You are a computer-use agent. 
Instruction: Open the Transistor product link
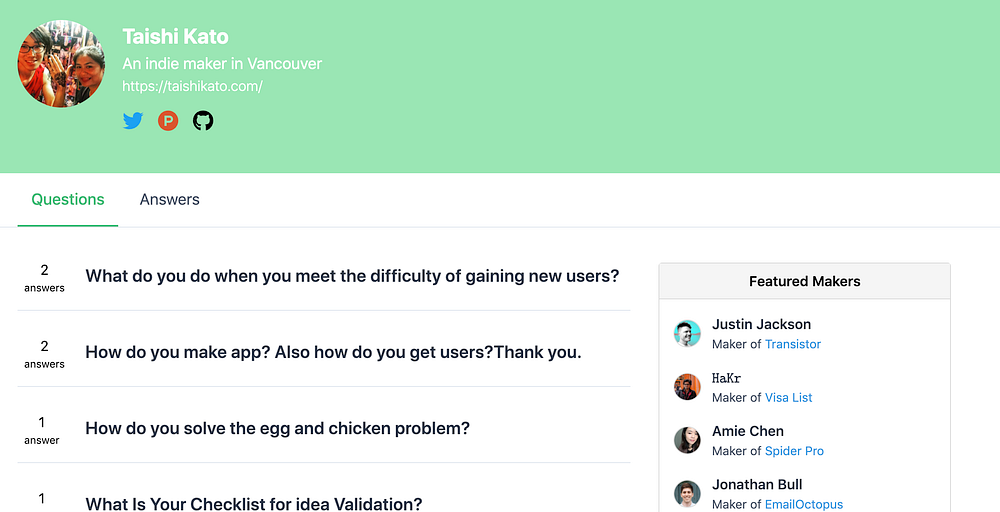793,344
